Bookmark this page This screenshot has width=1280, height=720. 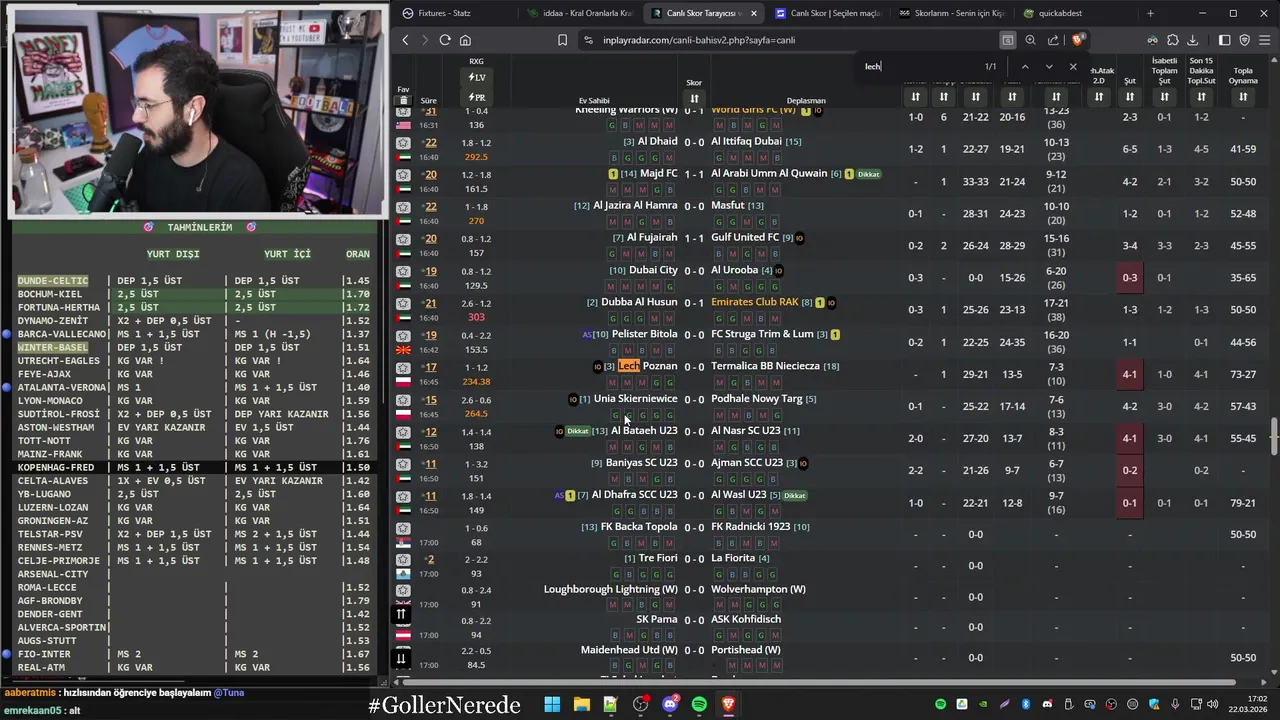[562, 40]
